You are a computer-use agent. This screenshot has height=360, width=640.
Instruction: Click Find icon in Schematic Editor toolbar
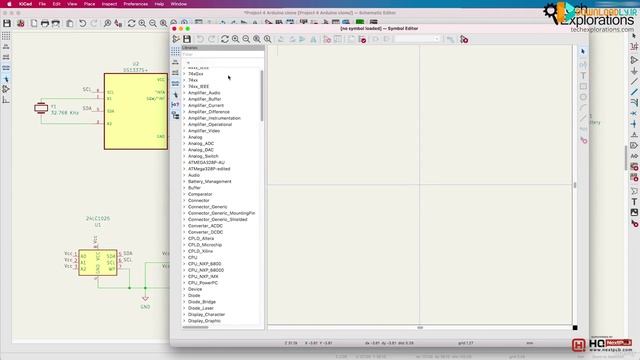(x=107, y=23)
